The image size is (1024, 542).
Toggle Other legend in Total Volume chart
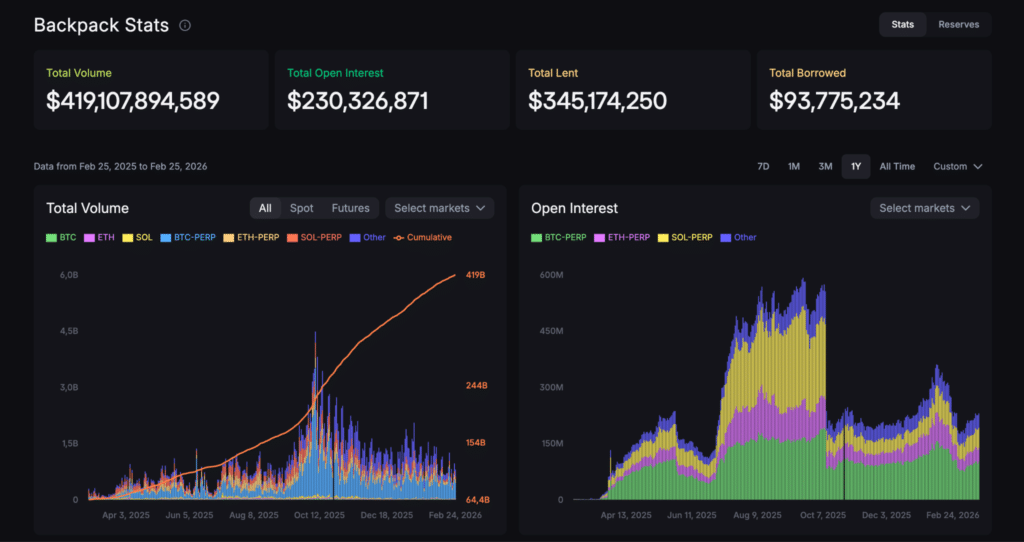pyautogui.click(x=368, y=238)
